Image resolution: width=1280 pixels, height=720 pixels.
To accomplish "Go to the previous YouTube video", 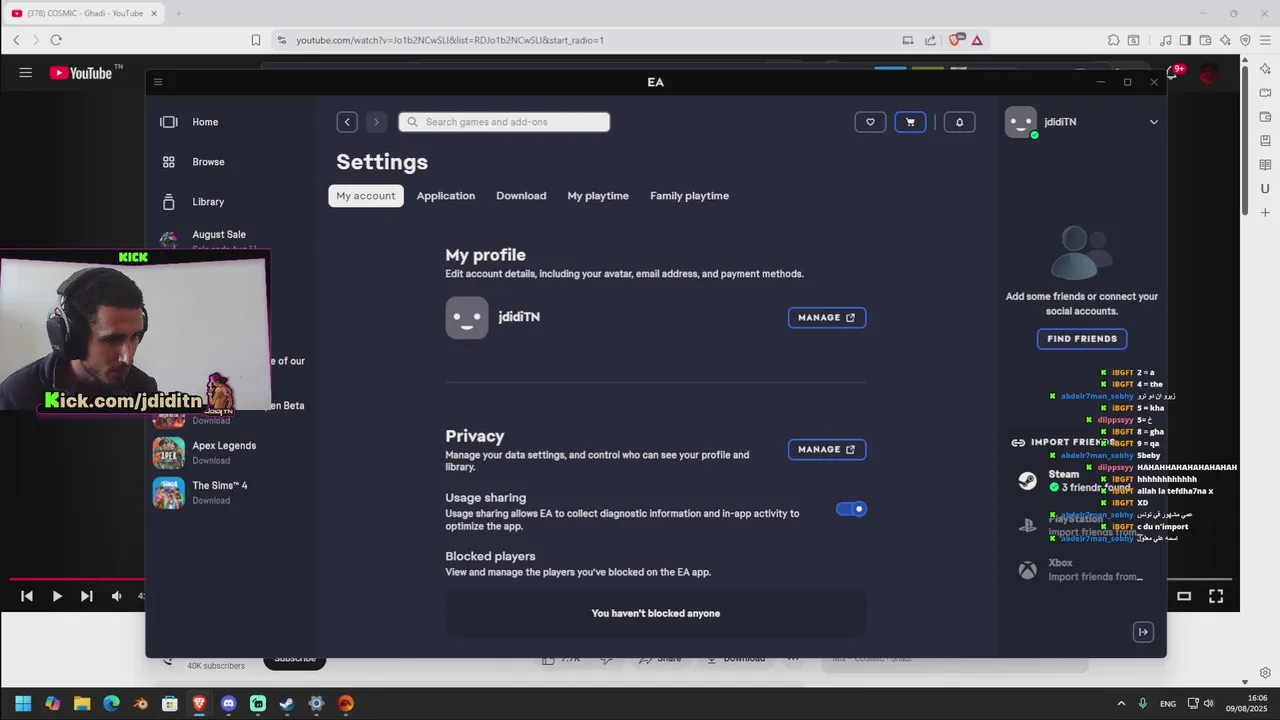I will click(27, 596).
